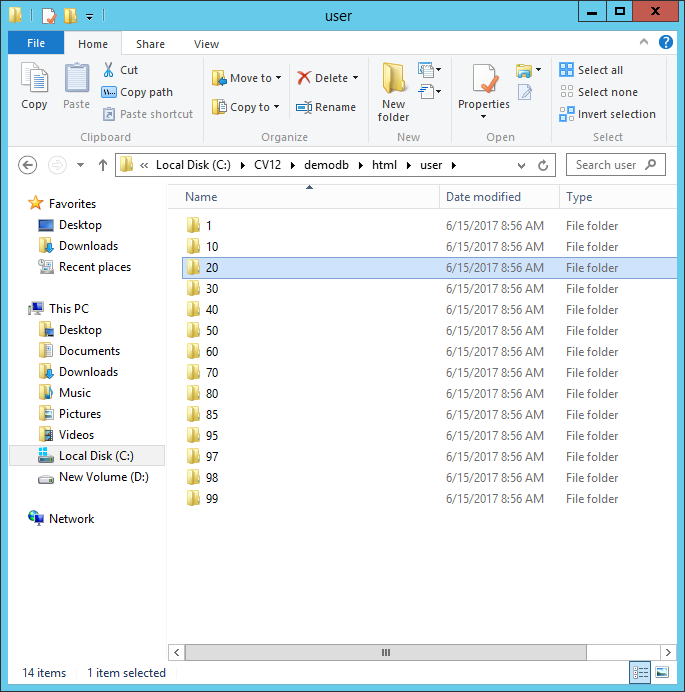Click the Paste clipboard icon
This screenshot has height=692, width=685.
pos(76,78)
